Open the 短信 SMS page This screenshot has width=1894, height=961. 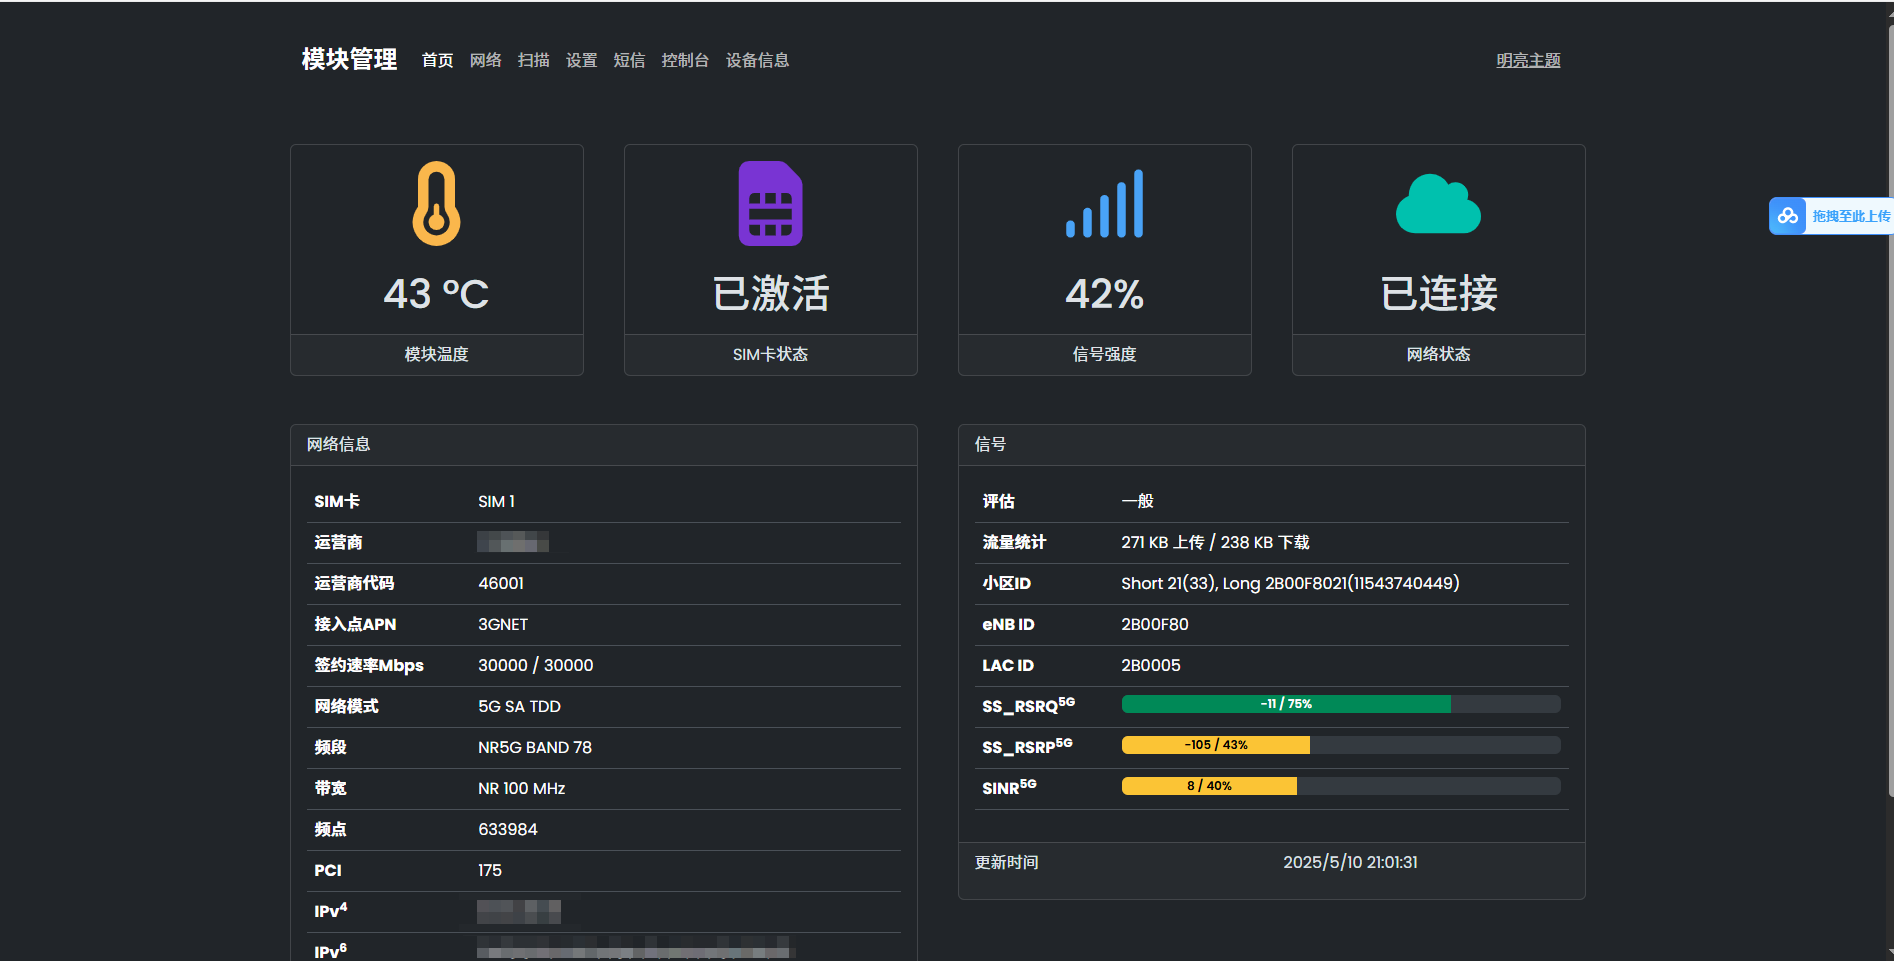point(629,60)
